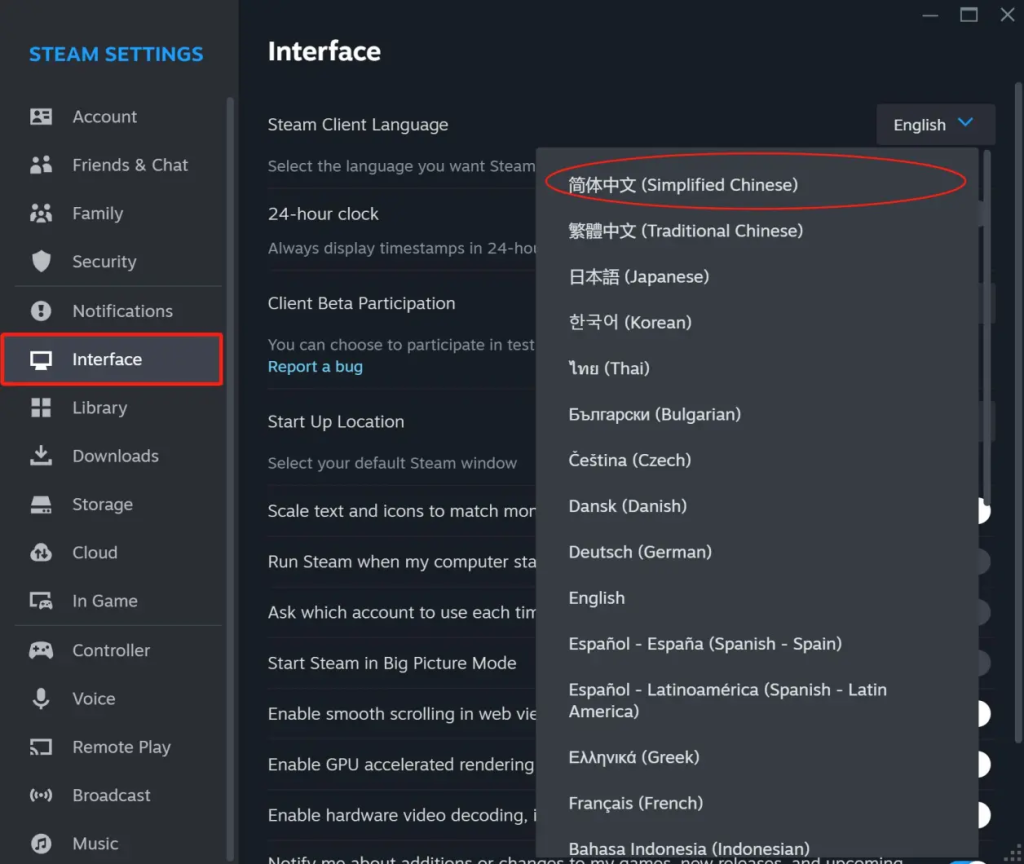The height and width of the screenshot is (864, 1024).
Task: Open Broadcast settings via the broadcast icon
Action: coord(40,795)
